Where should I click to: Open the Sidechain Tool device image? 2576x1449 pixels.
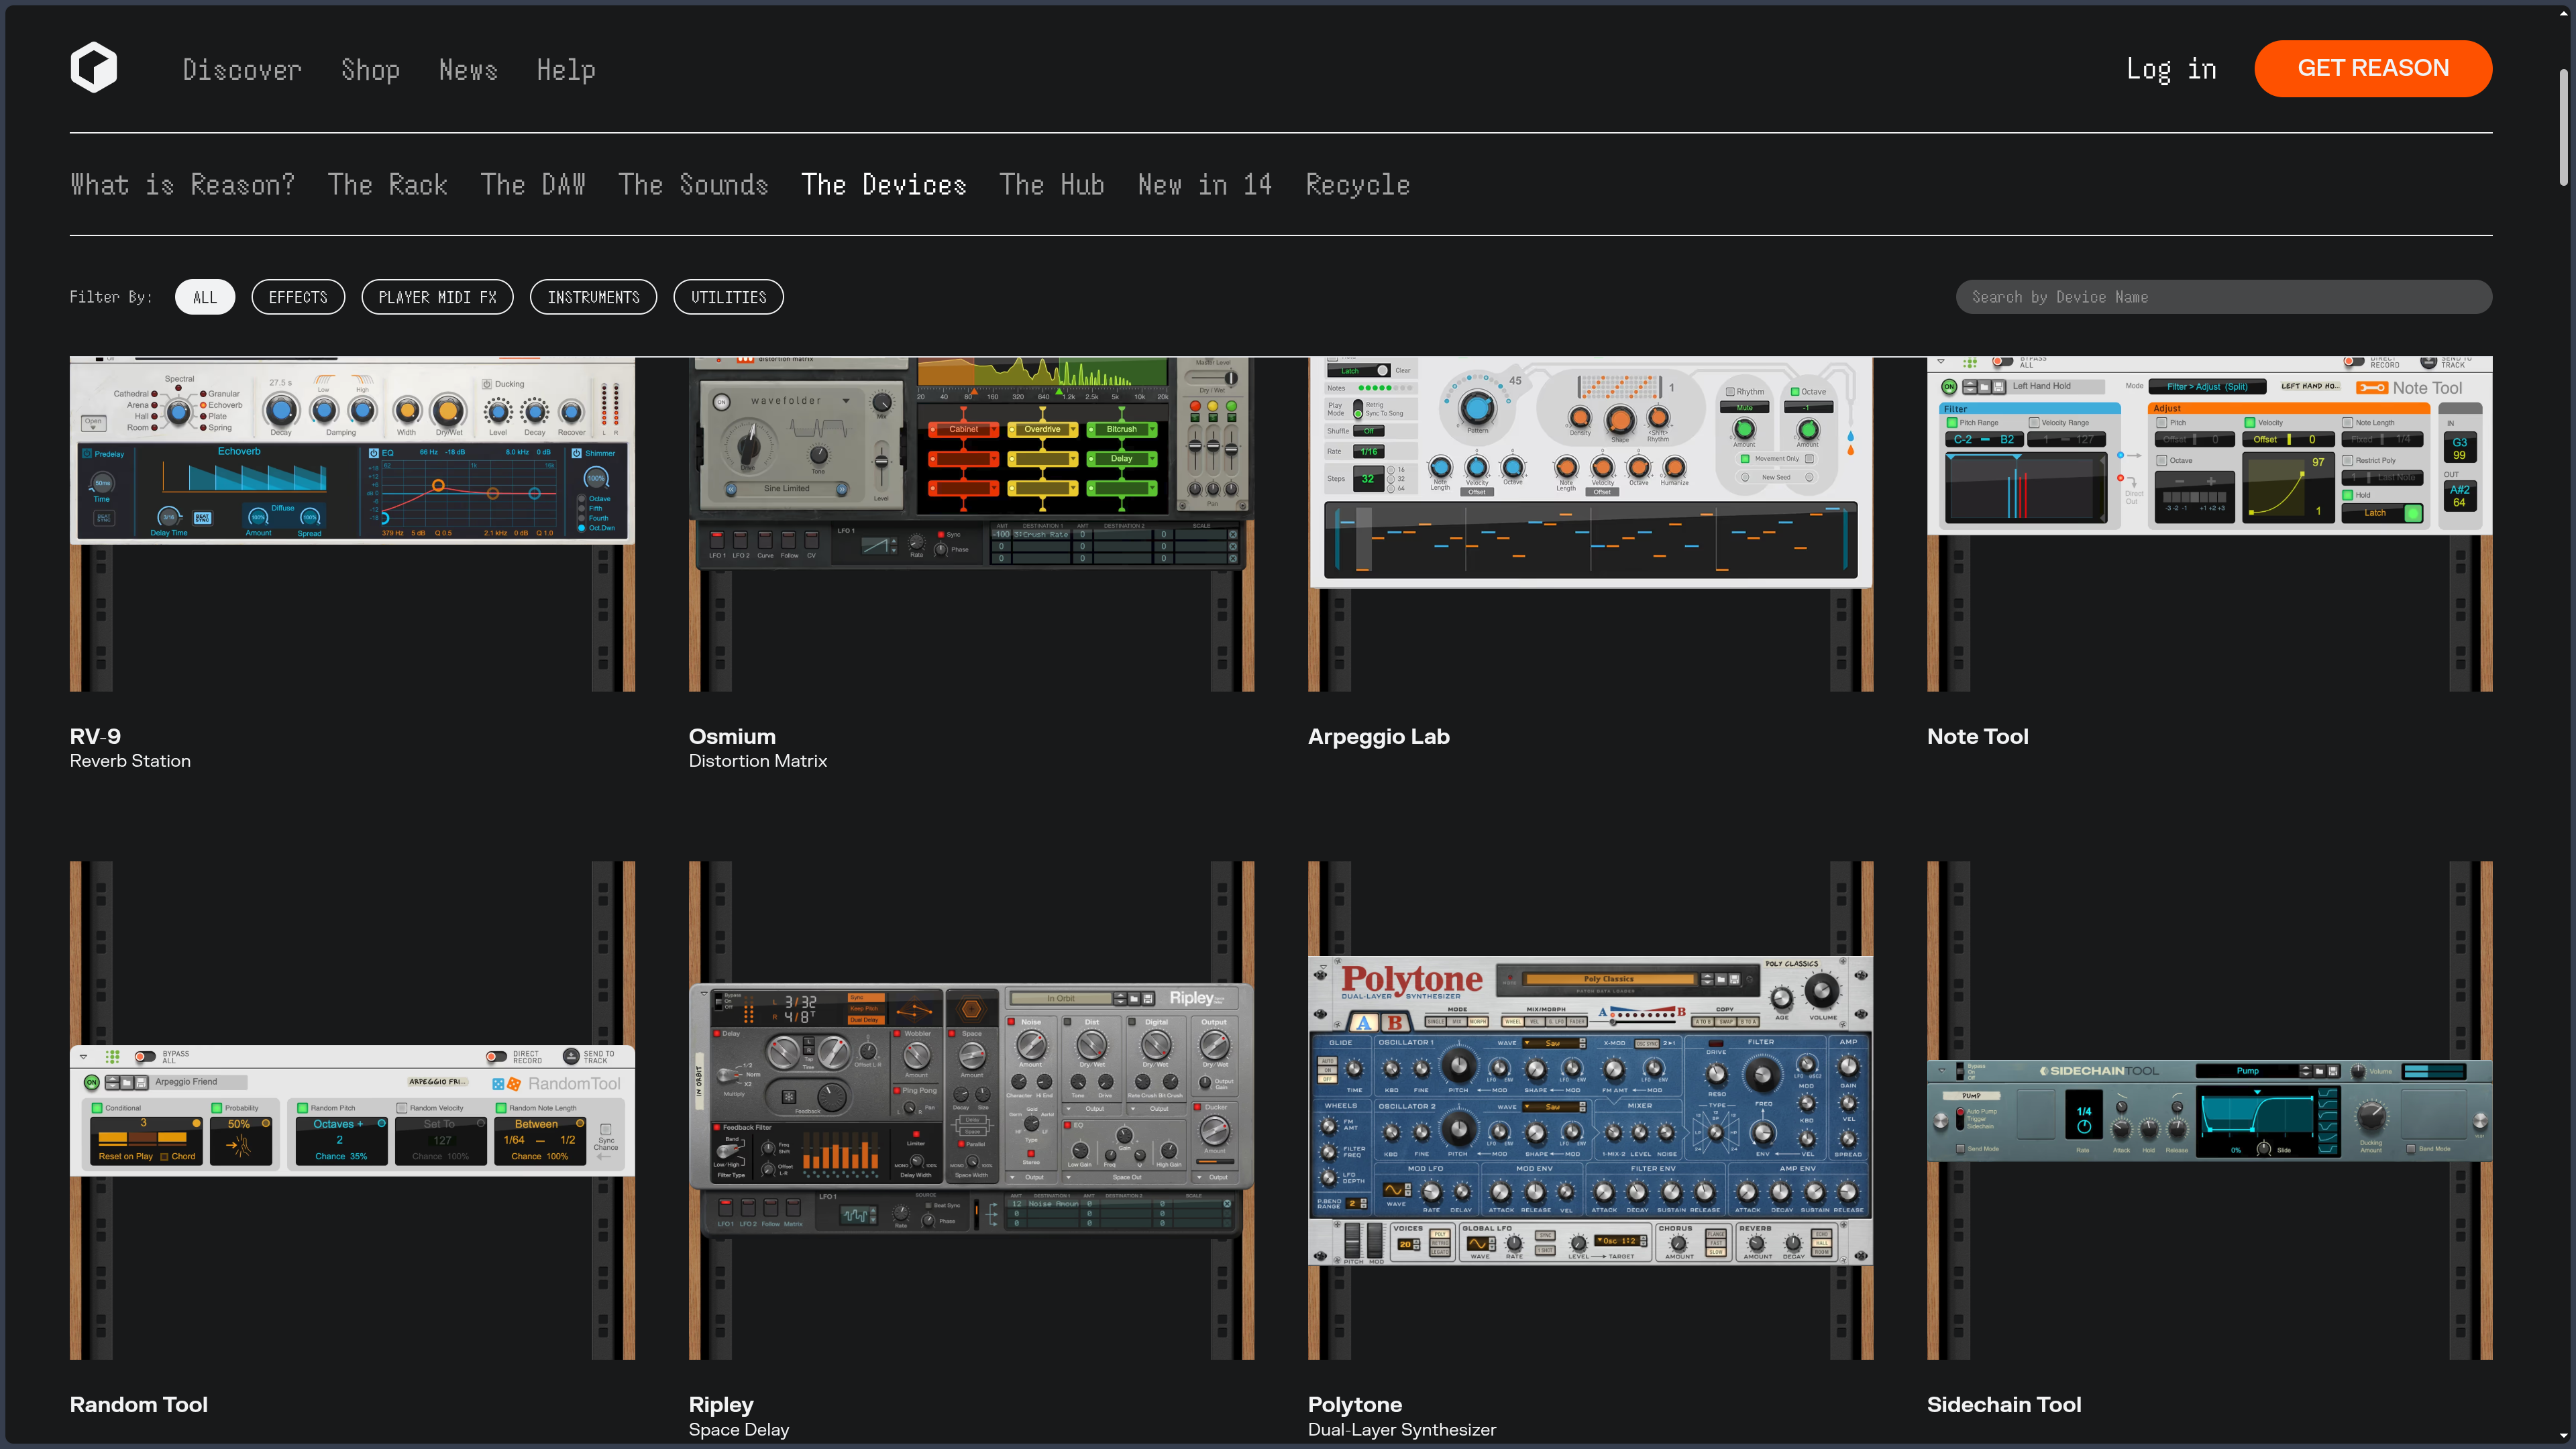coord(2209,1110)
